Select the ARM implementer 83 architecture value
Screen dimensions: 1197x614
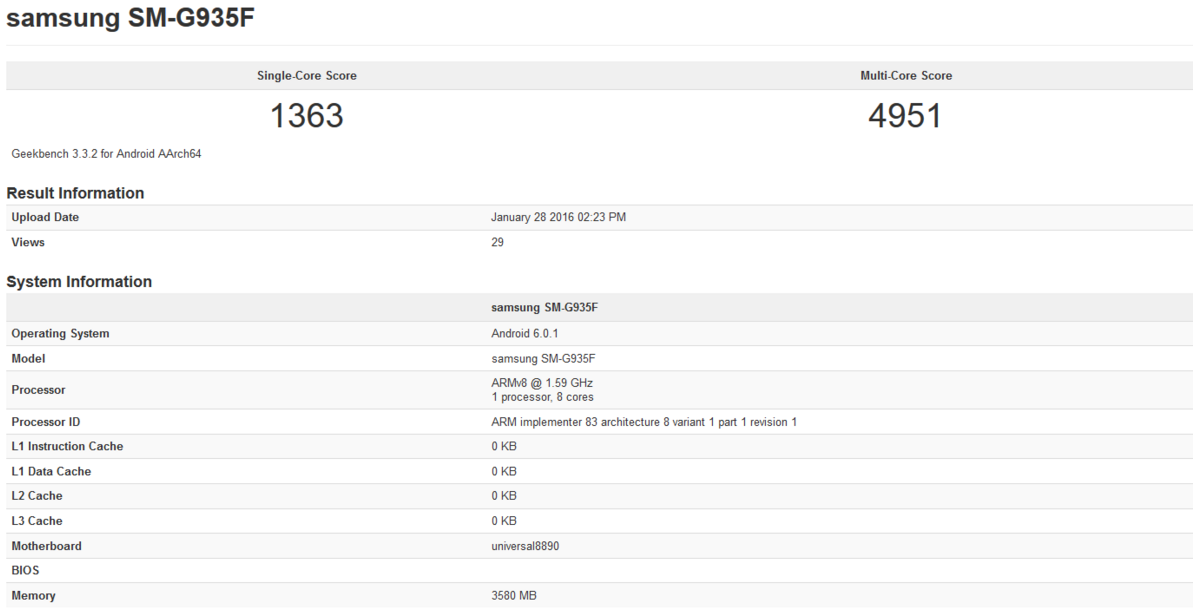tap(644, 422)
